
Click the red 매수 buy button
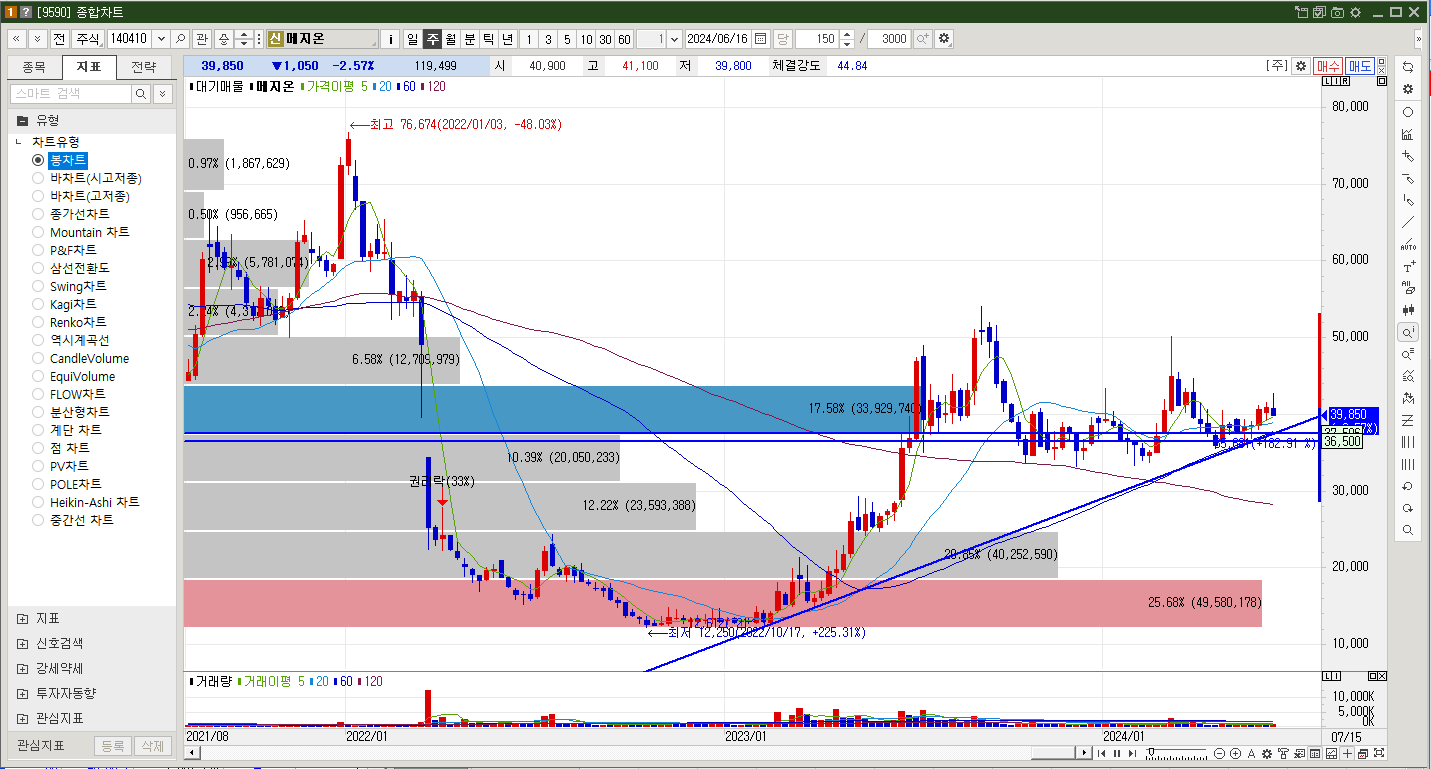(x=1328, y=66)
